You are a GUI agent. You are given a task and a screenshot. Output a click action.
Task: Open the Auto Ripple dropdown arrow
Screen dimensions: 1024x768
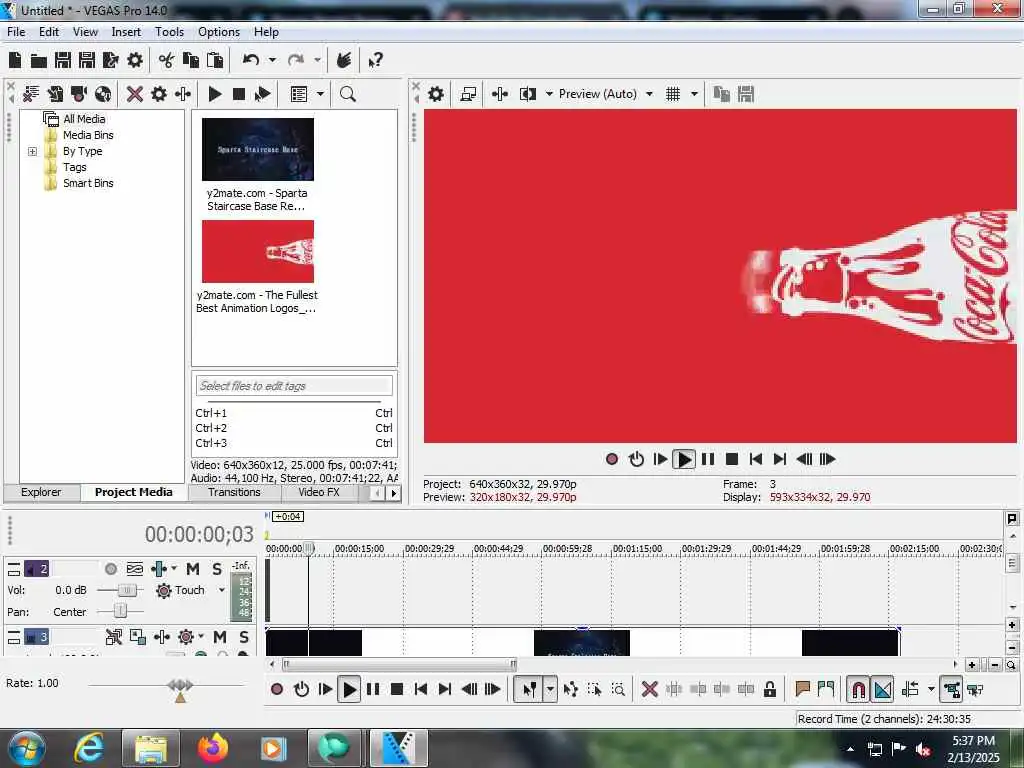(x=931, y=690)
